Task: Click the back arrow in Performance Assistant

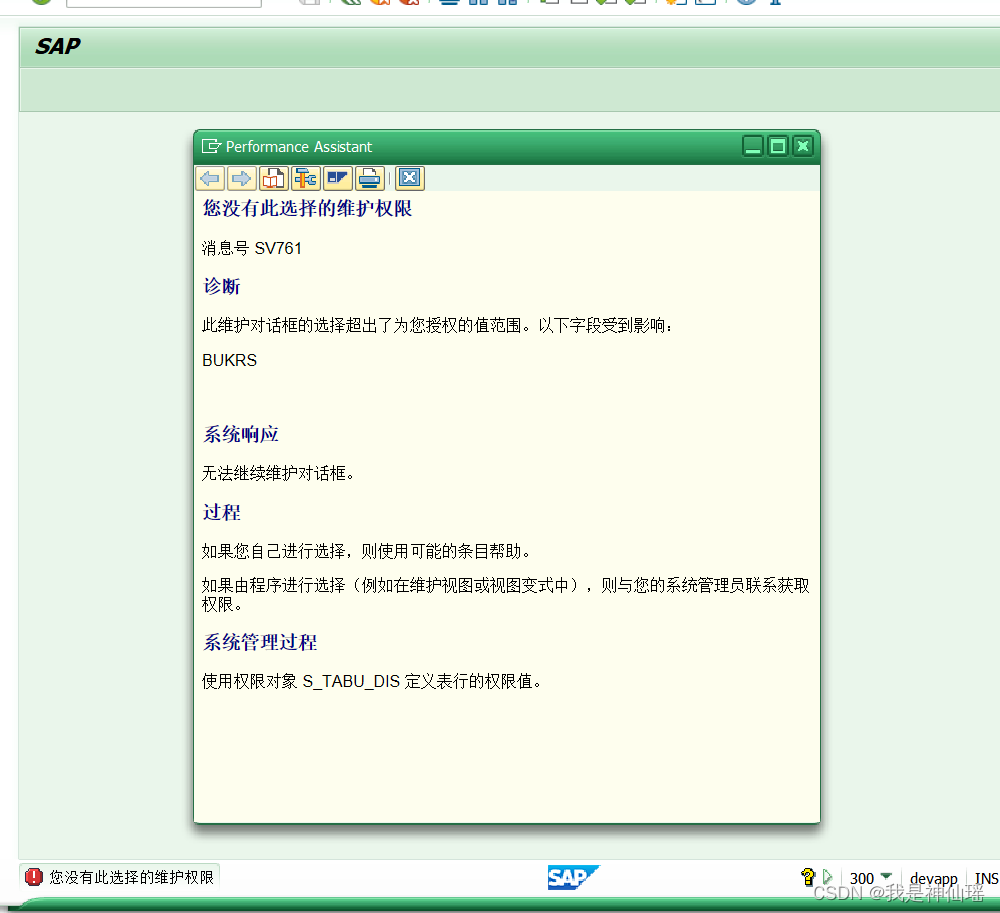Action: [x=210, y=177]
